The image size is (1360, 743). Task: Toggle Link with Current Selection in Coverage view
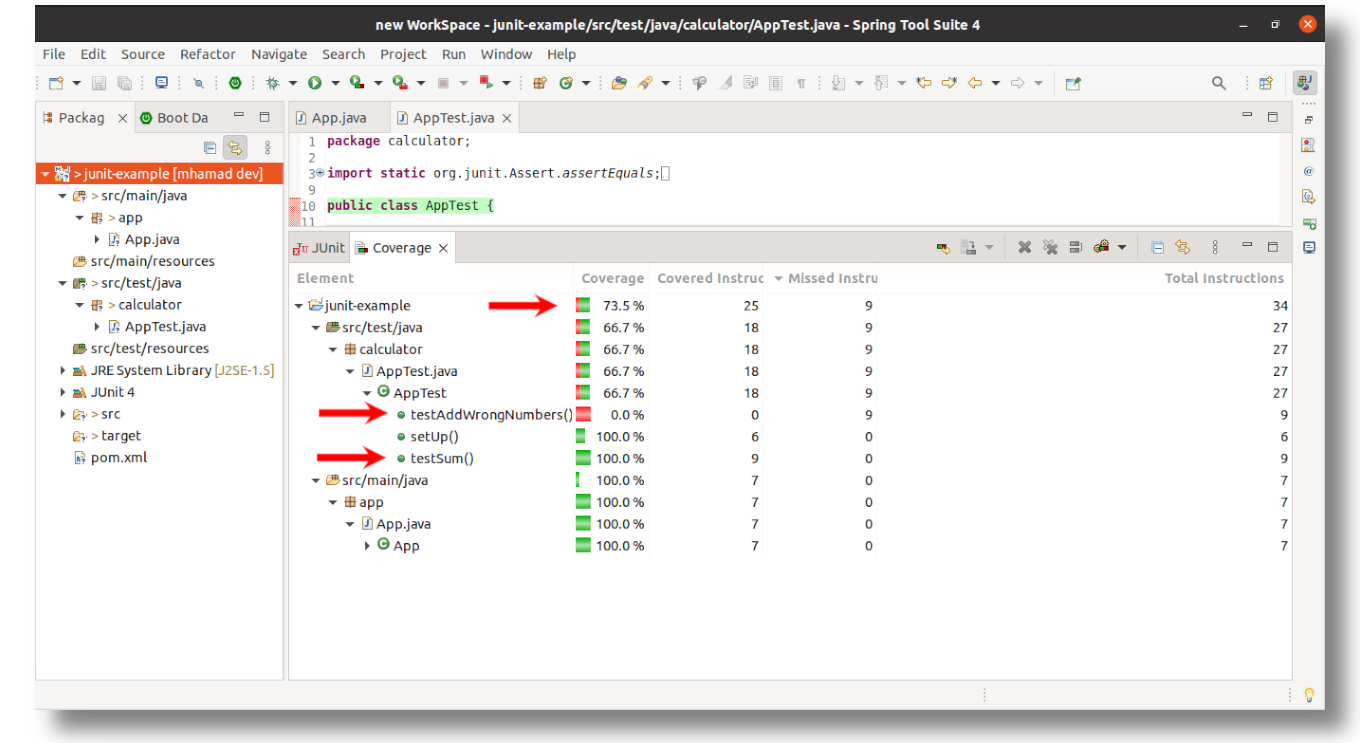pos(1183,247)
